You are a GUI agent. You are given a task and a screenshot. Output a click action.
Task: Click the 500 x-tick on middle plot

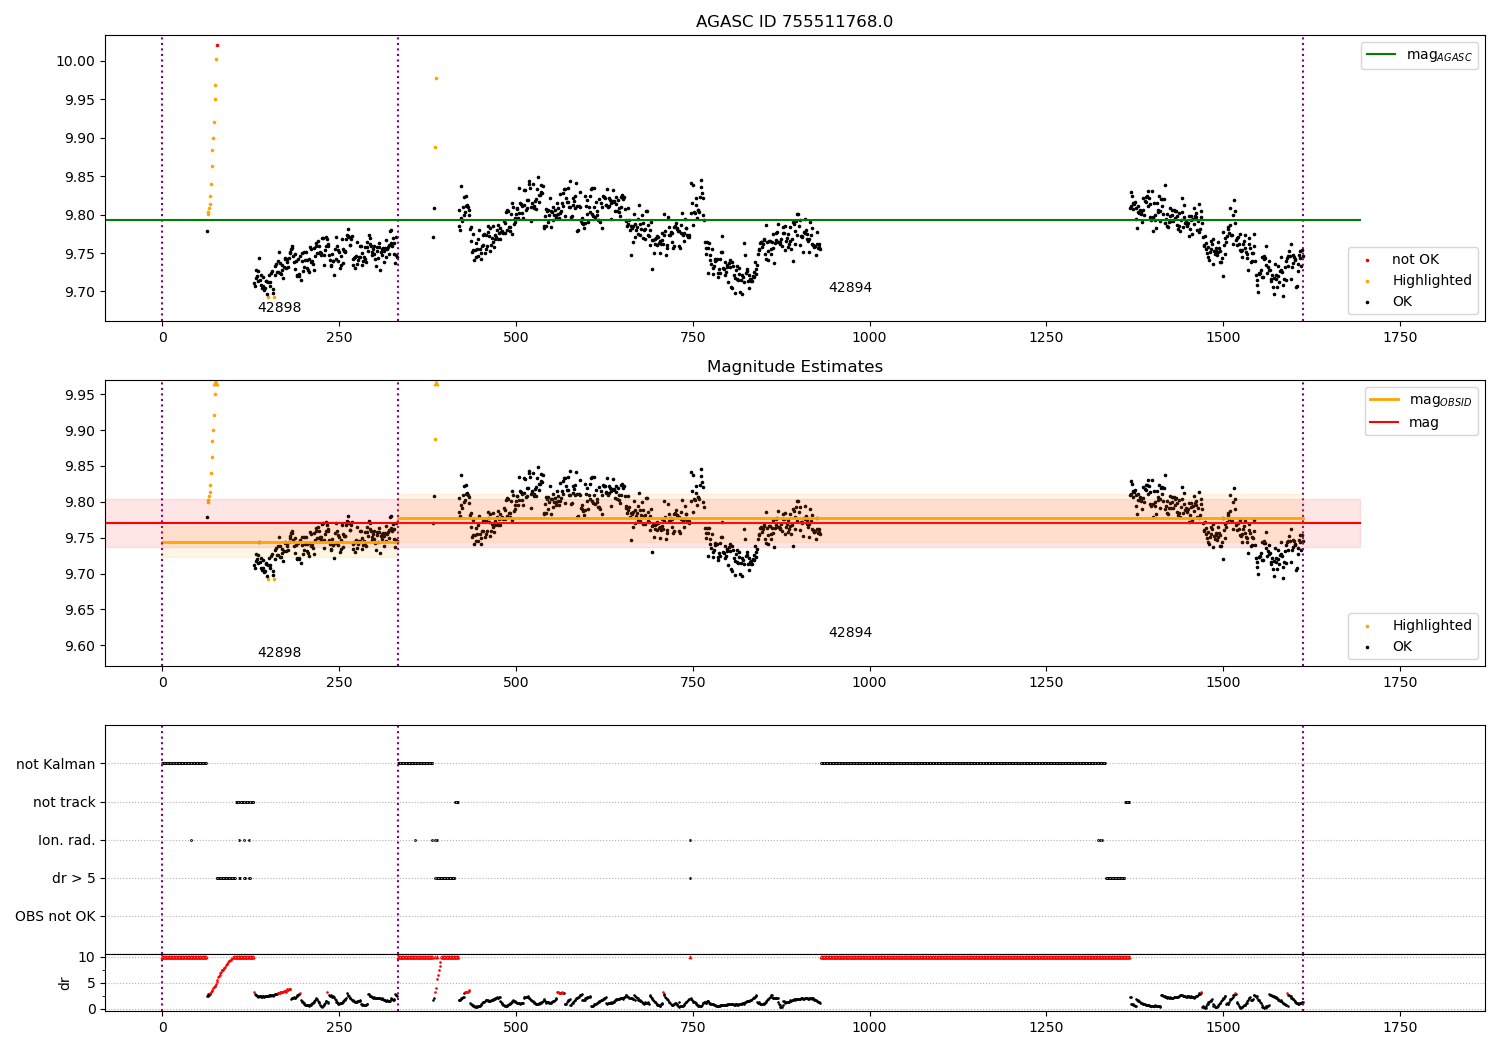(516, 683)
